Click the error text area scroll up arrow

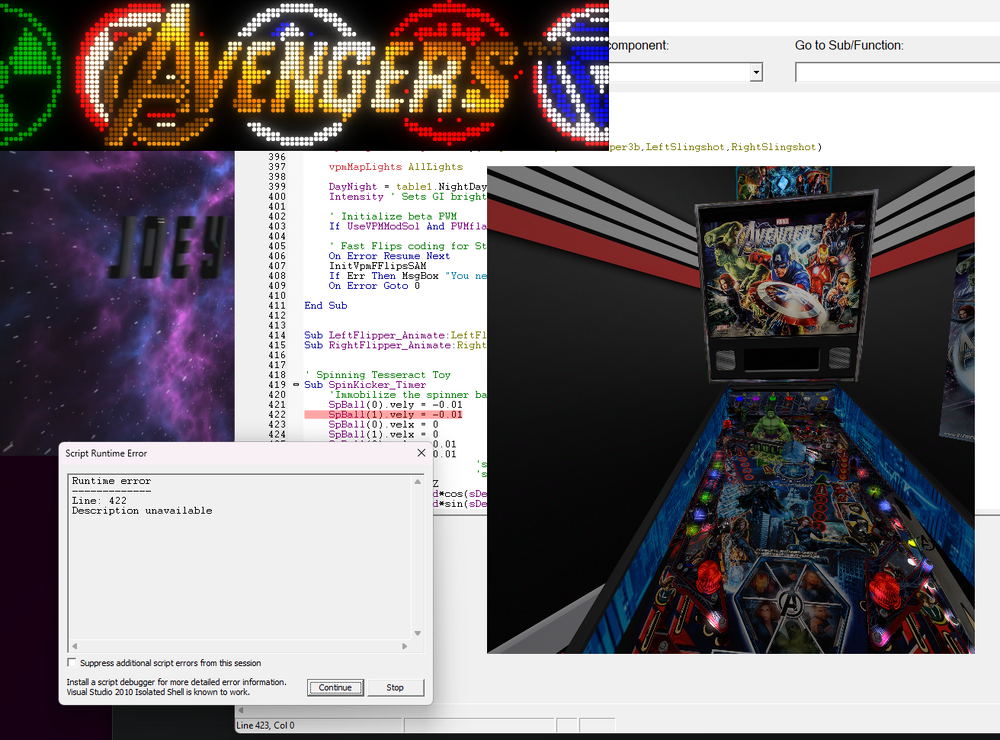coord(418,482)
